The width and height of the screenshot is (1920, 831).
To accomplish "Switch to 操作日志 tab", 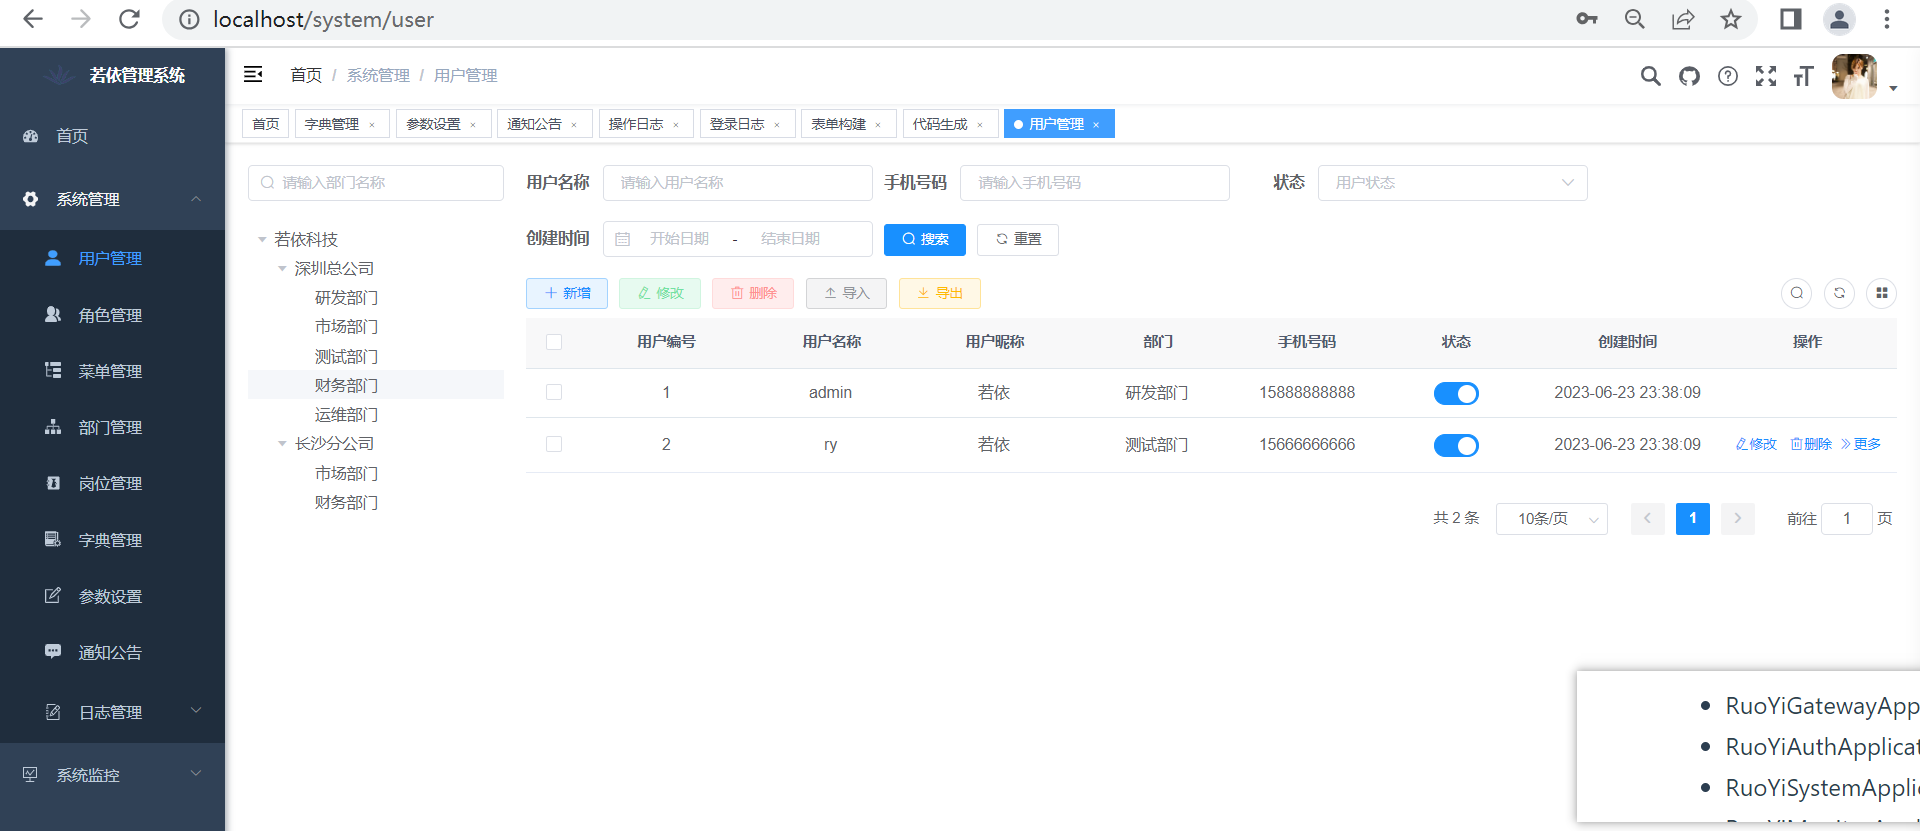I will click(645, 124).
